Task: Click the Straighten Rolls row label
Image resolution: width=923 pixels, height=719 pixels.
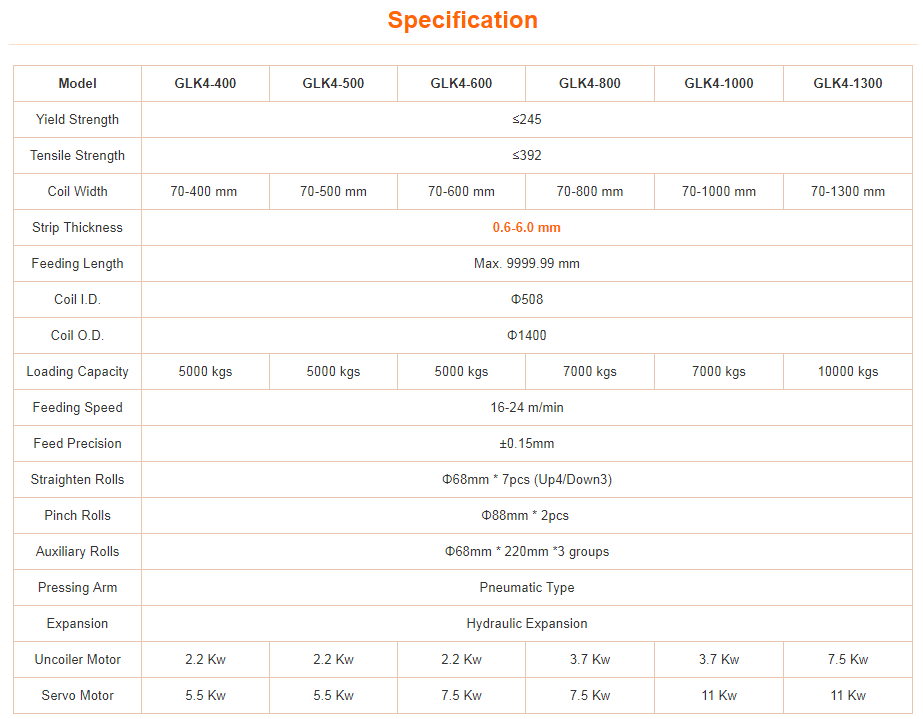Action: pos(78,479)
